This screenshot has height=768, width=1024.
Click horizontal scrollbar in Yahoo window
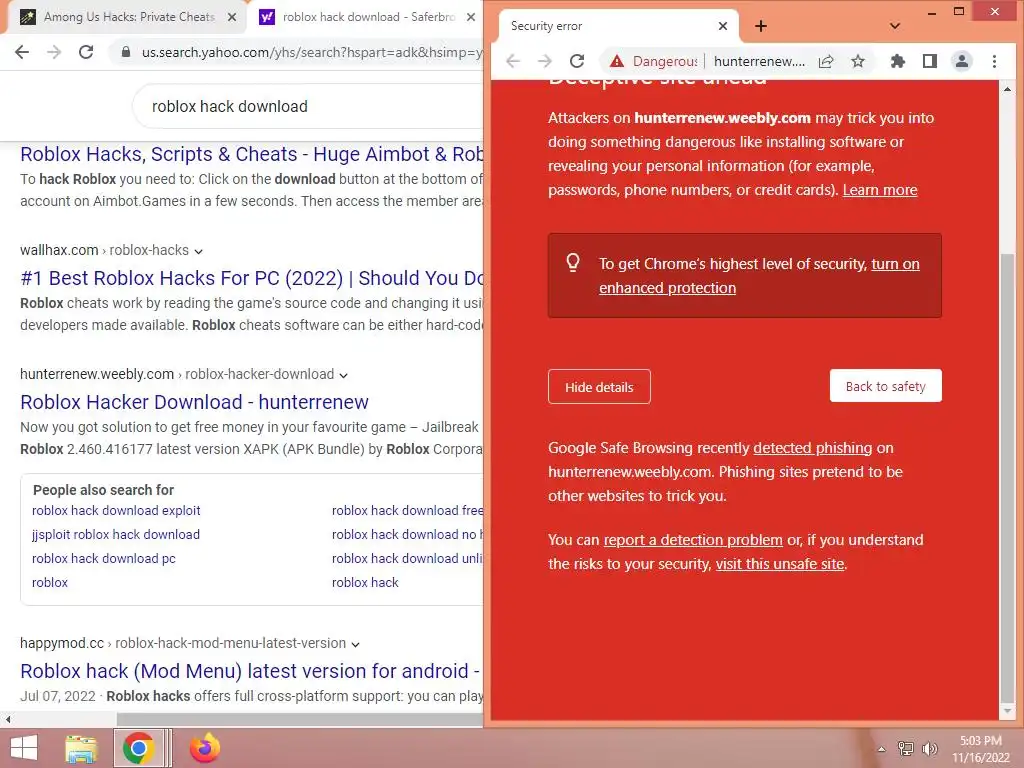pyautogui.click(x=299, y=719)
